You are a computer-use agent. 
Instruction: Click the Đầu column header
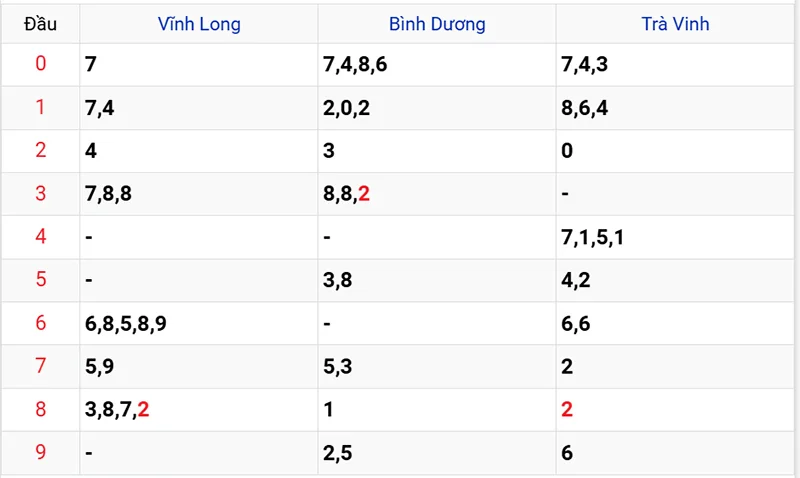pyautogui.click(x=40, y=23)
